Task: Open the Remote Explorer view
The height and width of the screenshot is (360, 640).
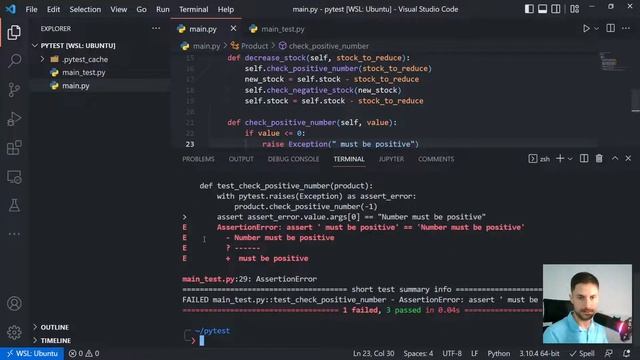Action: (14, 177)
